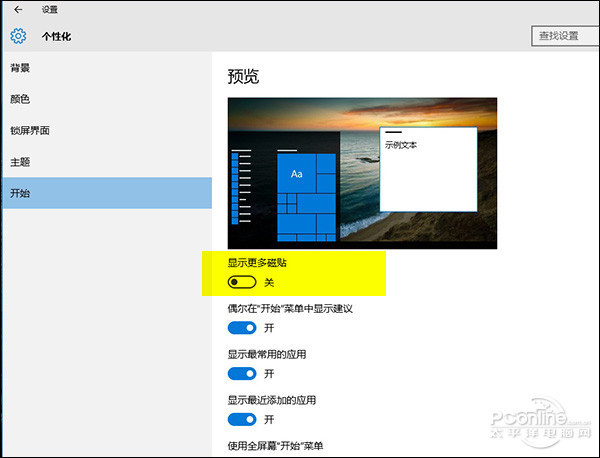Select 颜色 in the sidebar
The width and height of the screenshot is (600, 458).
pyautogui.click(x=20, y=99)
